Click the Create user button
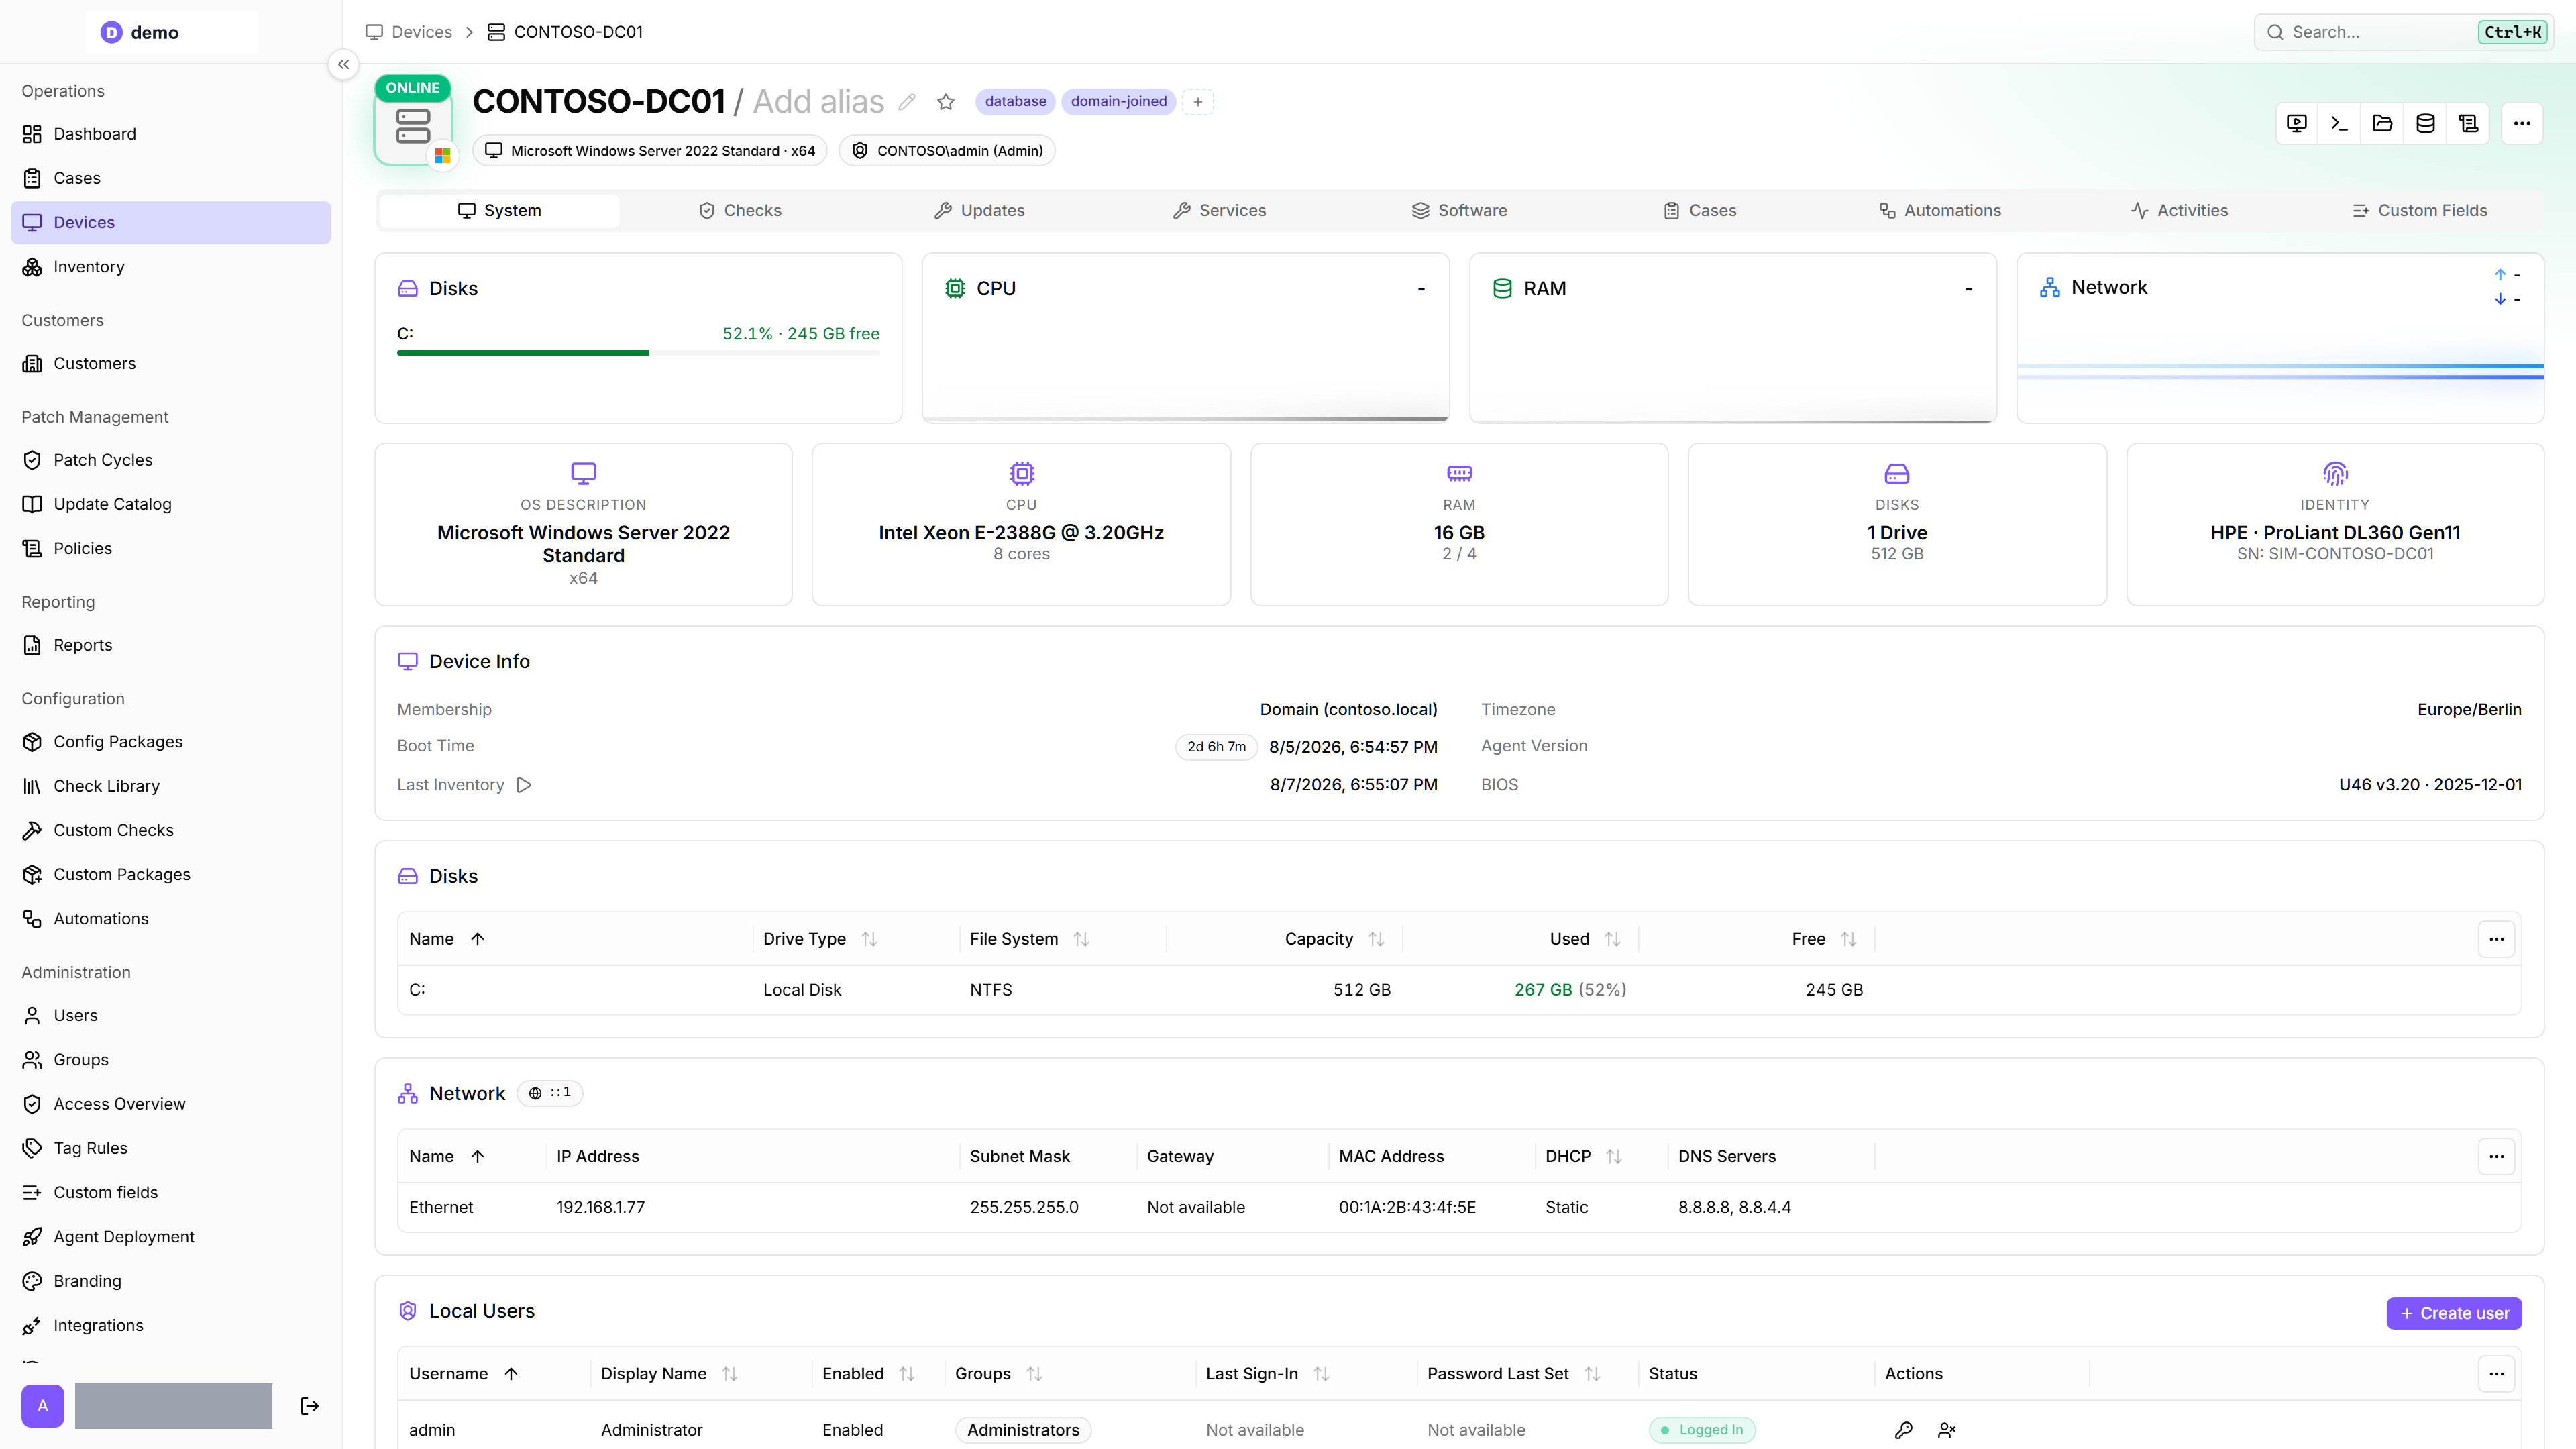 [2454, 1314]
